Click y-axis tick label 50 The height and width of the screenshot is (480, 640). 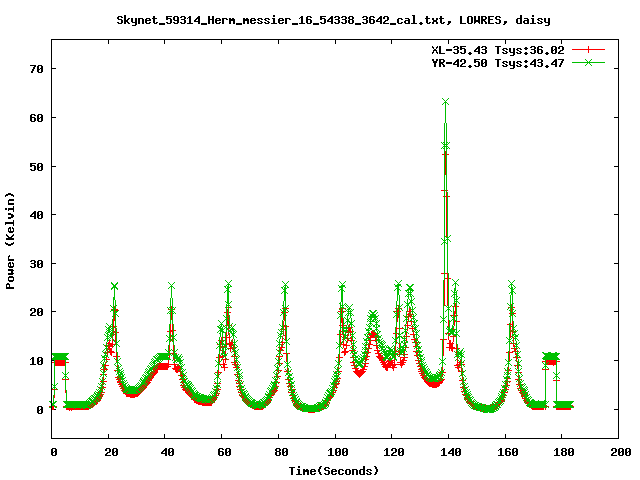37,167
